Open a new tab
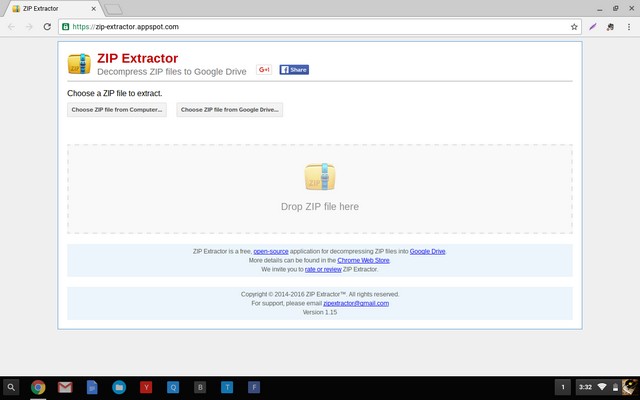640x400 pixels. (x=113, y=9)
